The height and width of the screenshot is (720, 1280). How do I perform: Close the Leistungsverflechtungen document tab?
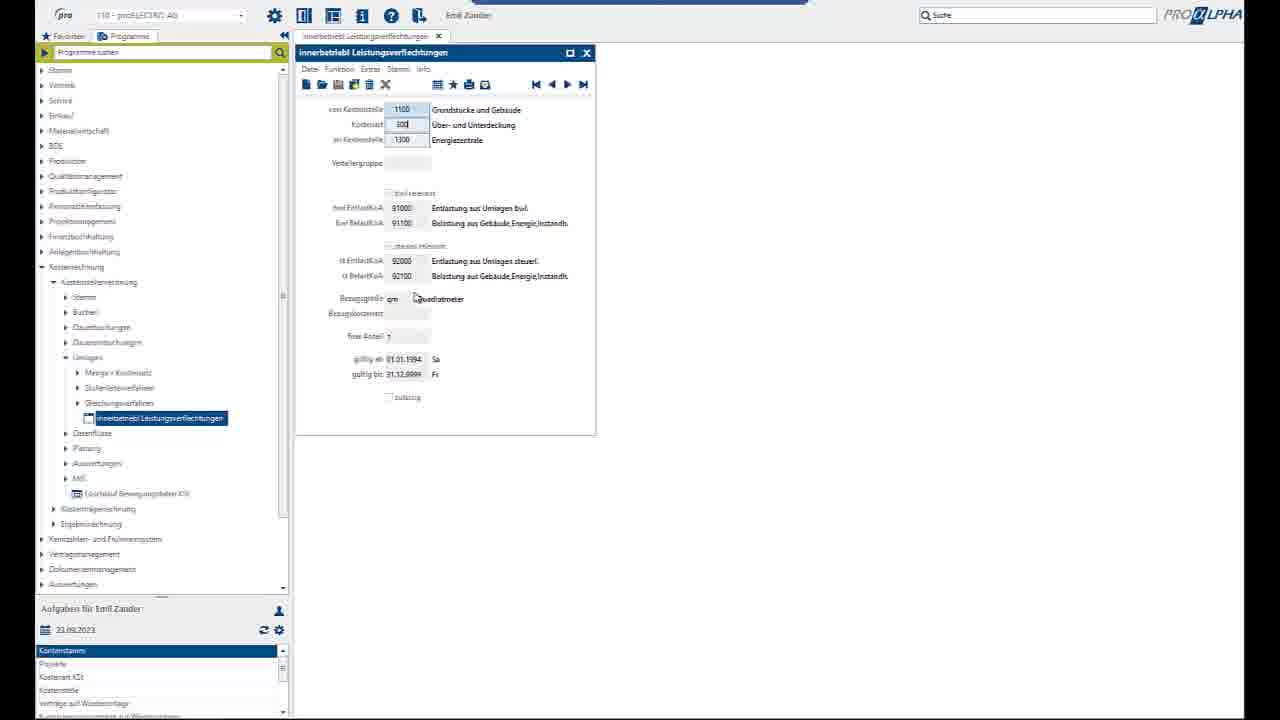(x=438, y=36)
